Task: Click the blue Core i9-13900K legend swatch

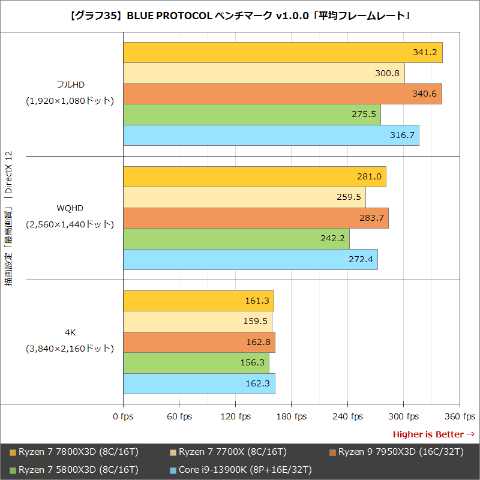Action: point(173,471)
